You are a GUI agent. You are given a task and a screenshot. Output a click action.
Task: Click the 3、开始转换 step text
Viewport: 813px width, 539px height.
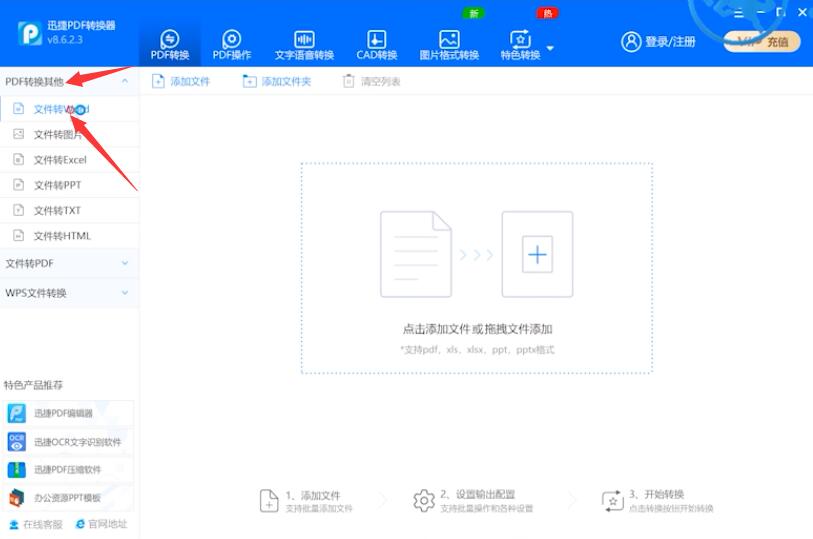click(x=656, y=494)
